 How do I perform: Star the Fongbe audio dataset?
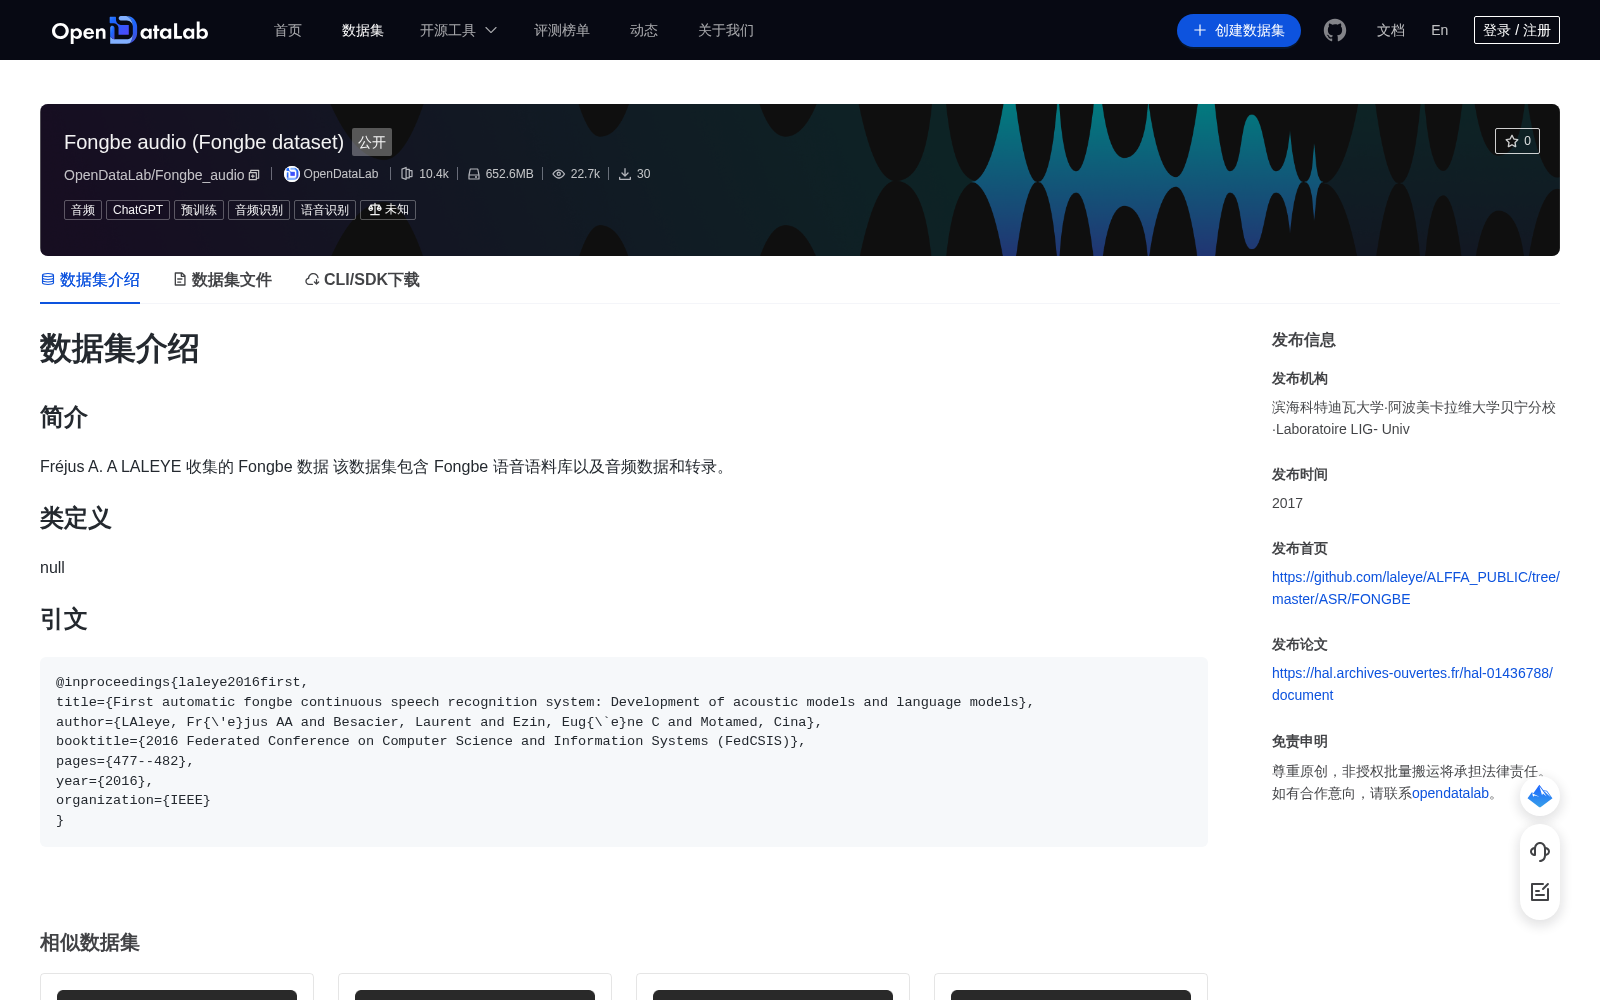(x=1517, y=141)
